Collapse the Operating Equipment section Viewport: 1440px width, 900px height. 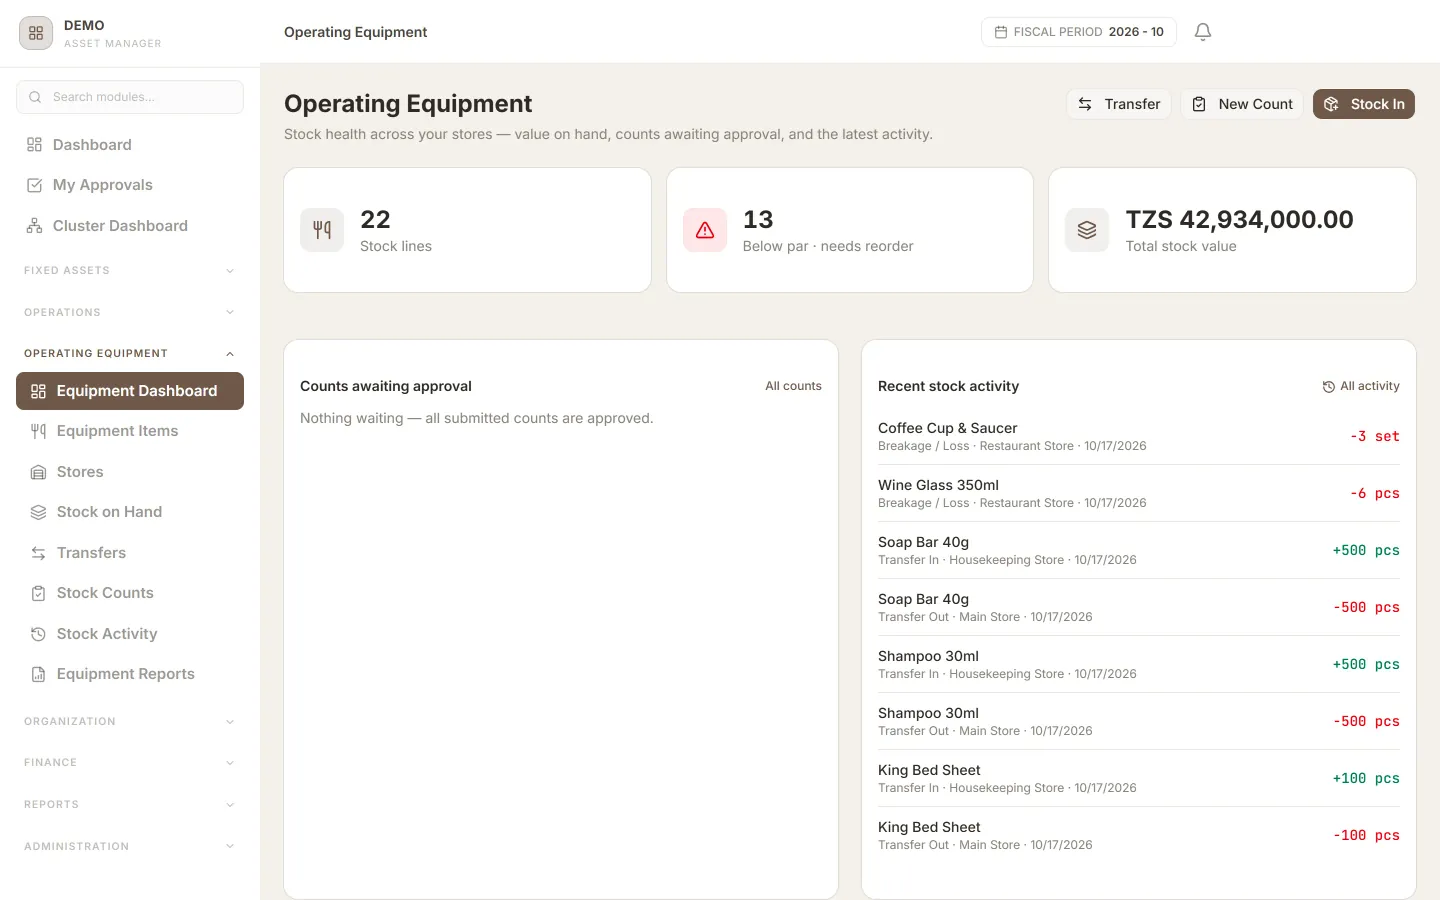[x=130, y=353]
